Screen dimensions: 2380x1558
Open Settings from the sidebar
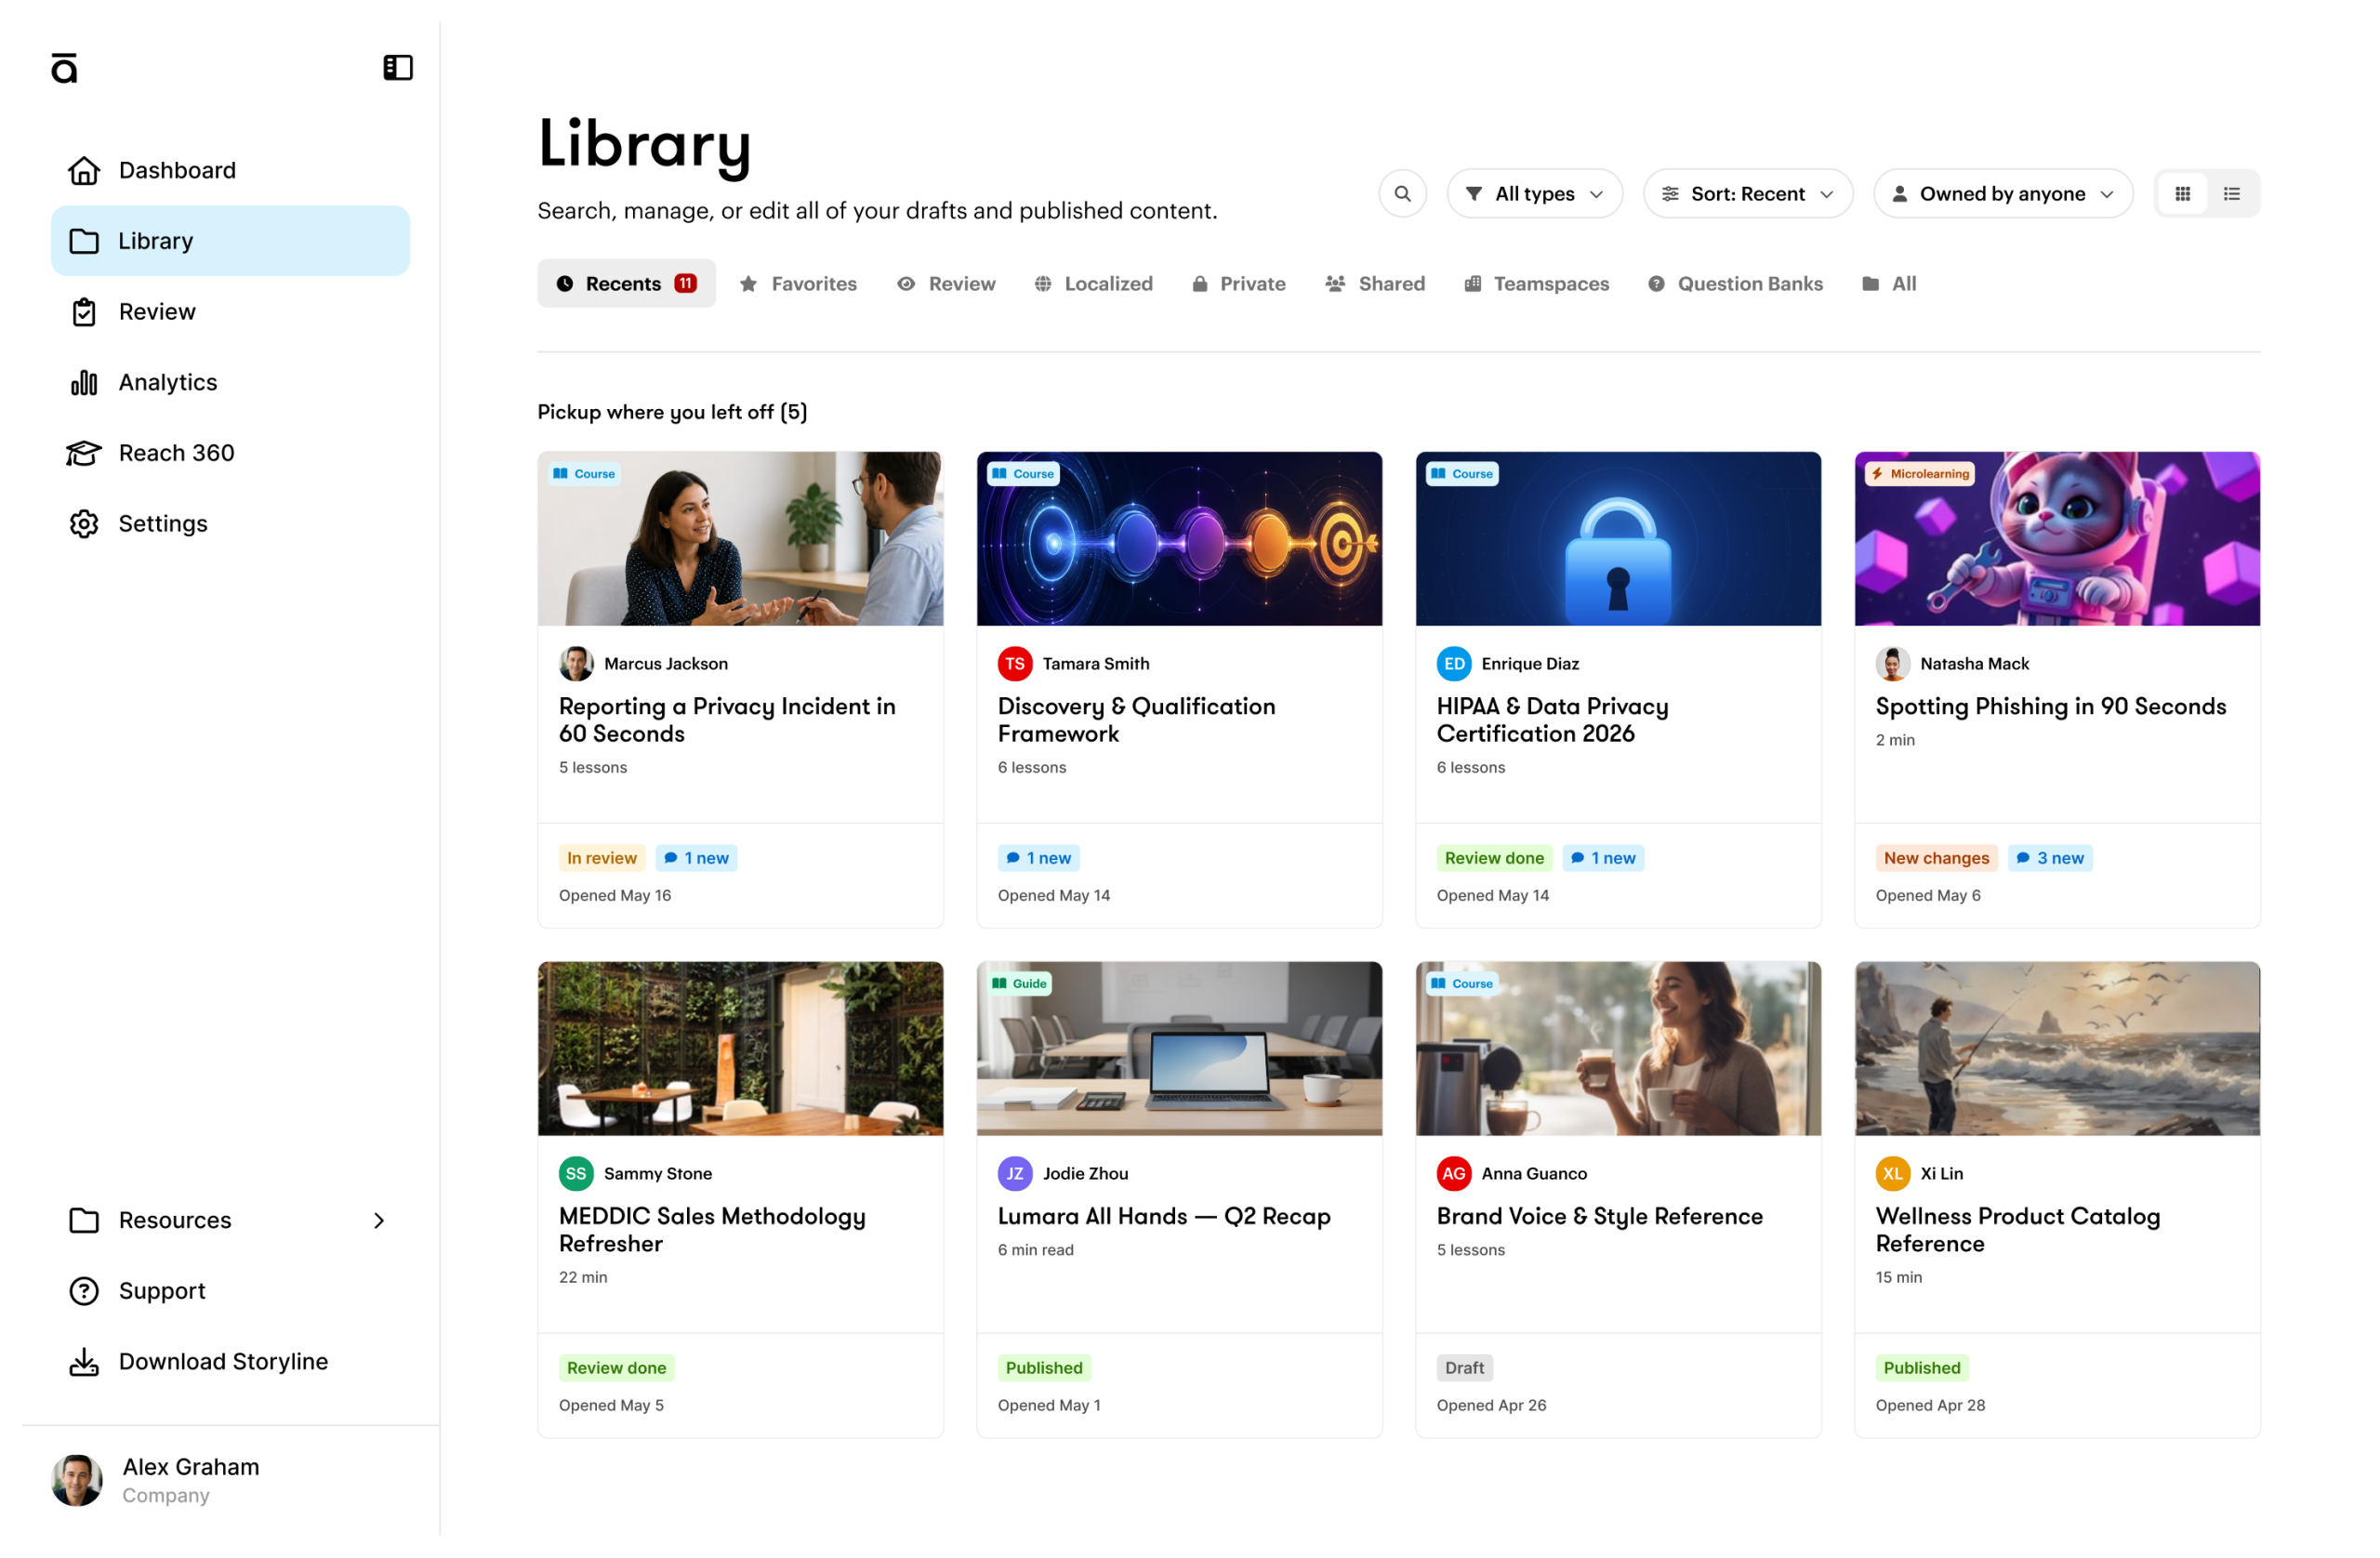pyautogui.click(x=230, y=524)
